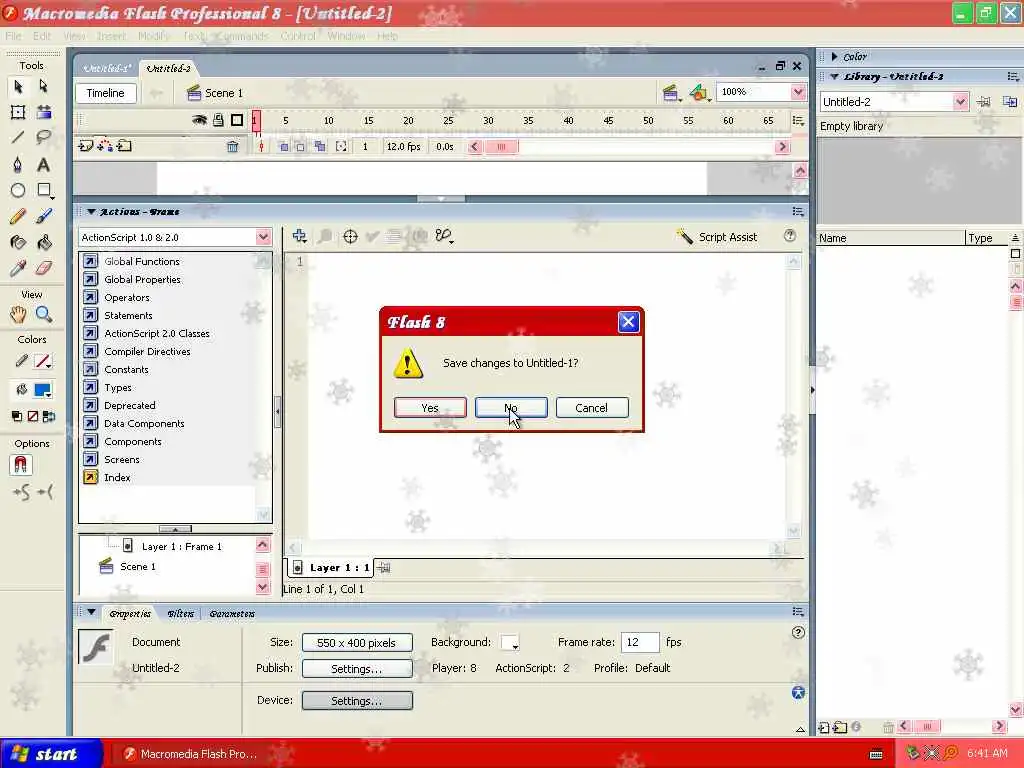Select the Hand tool

(x=18, y=315)
